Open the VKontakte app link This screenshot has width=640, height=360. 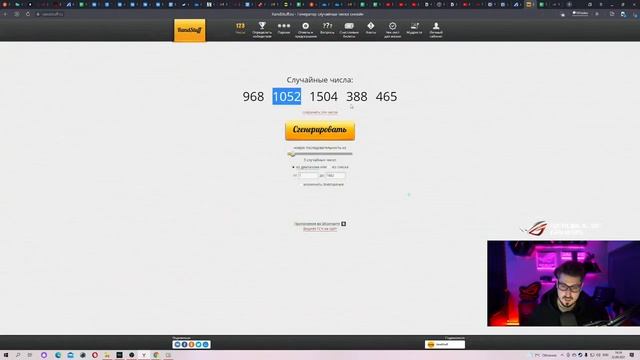click(x=320, y=224)
